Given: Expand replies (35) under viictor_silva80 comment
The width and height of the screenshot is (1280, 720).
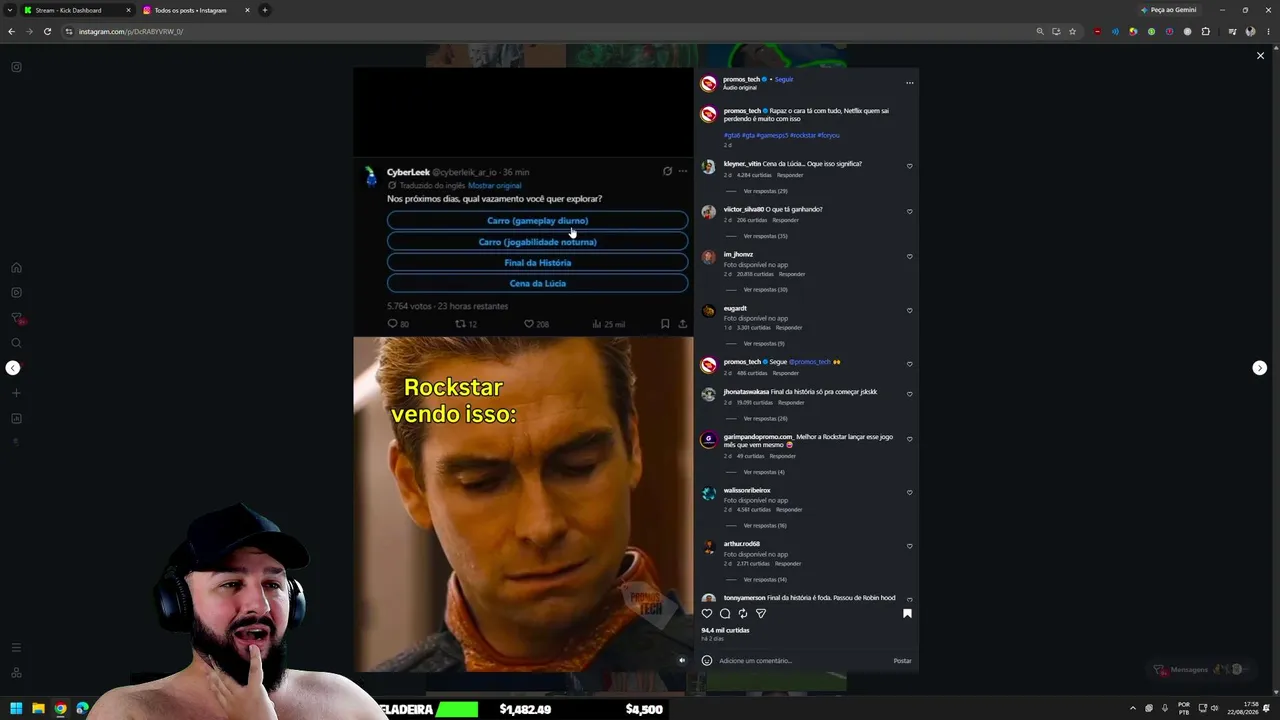Looking at the screenshot, I should pos(765,236).
